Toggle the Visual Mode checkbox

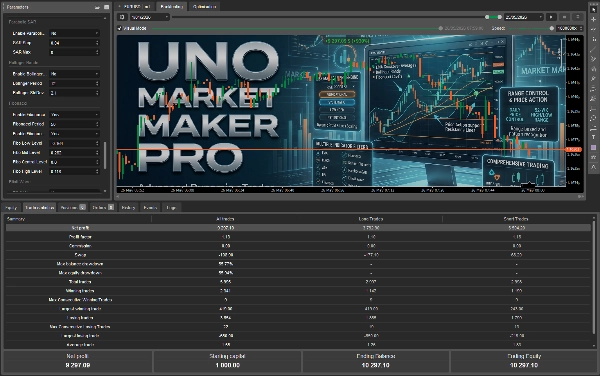[120, 28]
